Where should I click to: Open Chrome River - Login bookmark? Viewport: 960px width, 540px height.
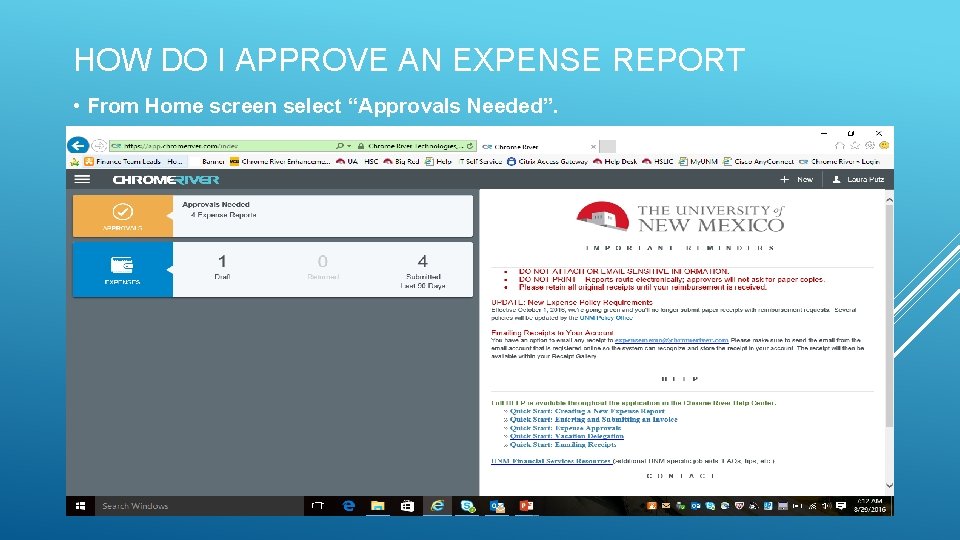839,162
